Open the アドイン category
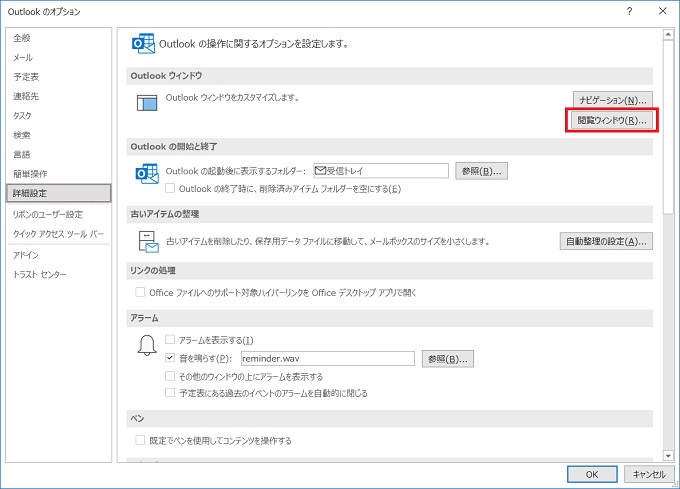680x489 pixels. point(59,255)
